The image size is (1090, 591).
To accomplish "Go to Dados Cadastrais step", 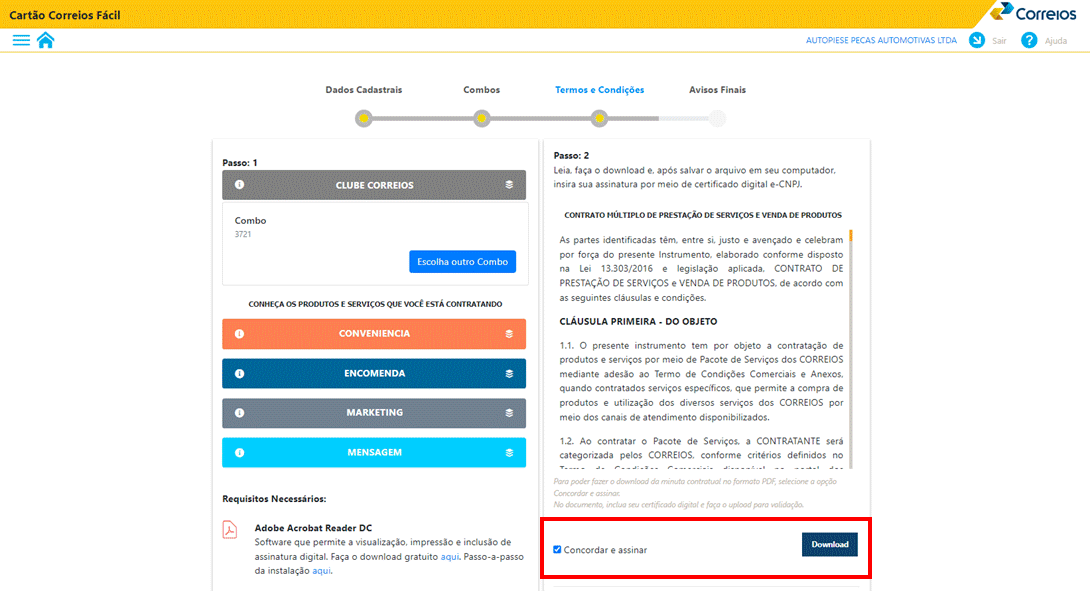I will coord(364,90).
